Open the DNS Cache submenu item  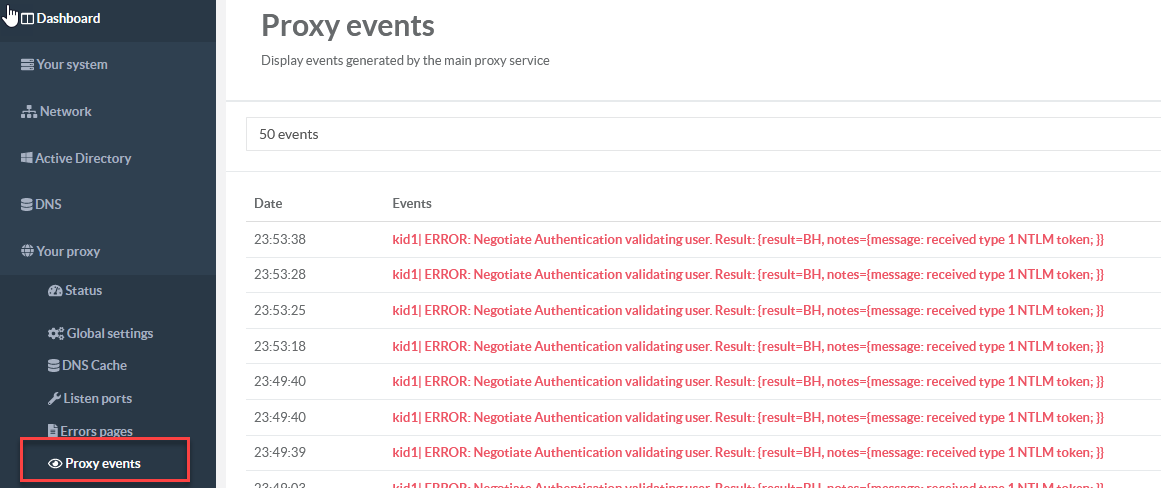(94, 366)
